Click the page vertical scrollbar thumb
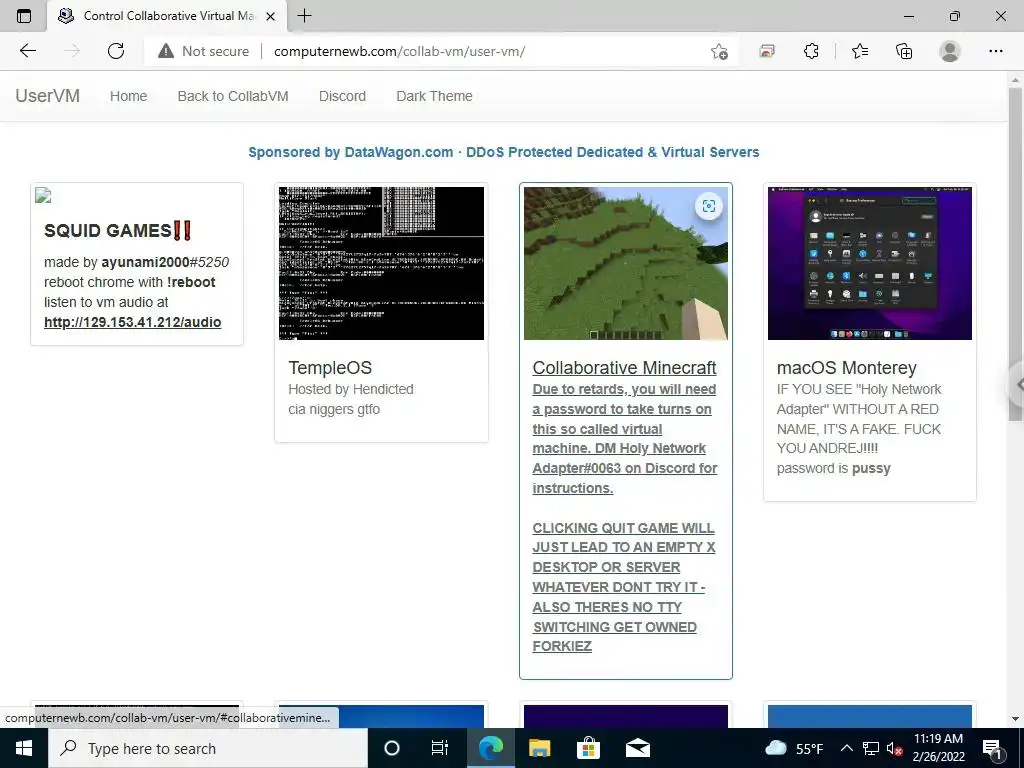This screenshot has width=1024, height=768. [x=1015, y=253]
